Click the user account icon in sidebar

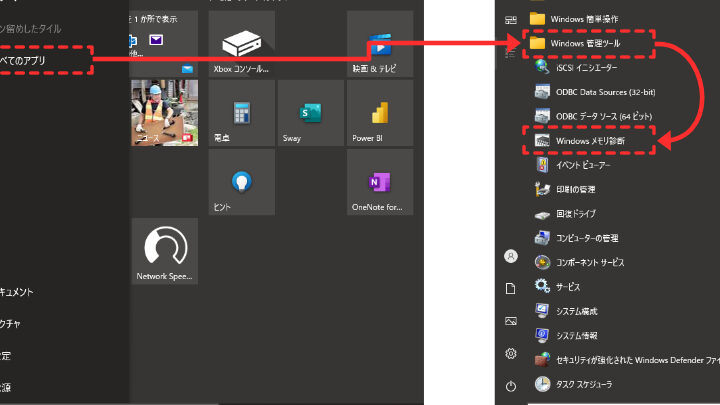coord(511,256)
